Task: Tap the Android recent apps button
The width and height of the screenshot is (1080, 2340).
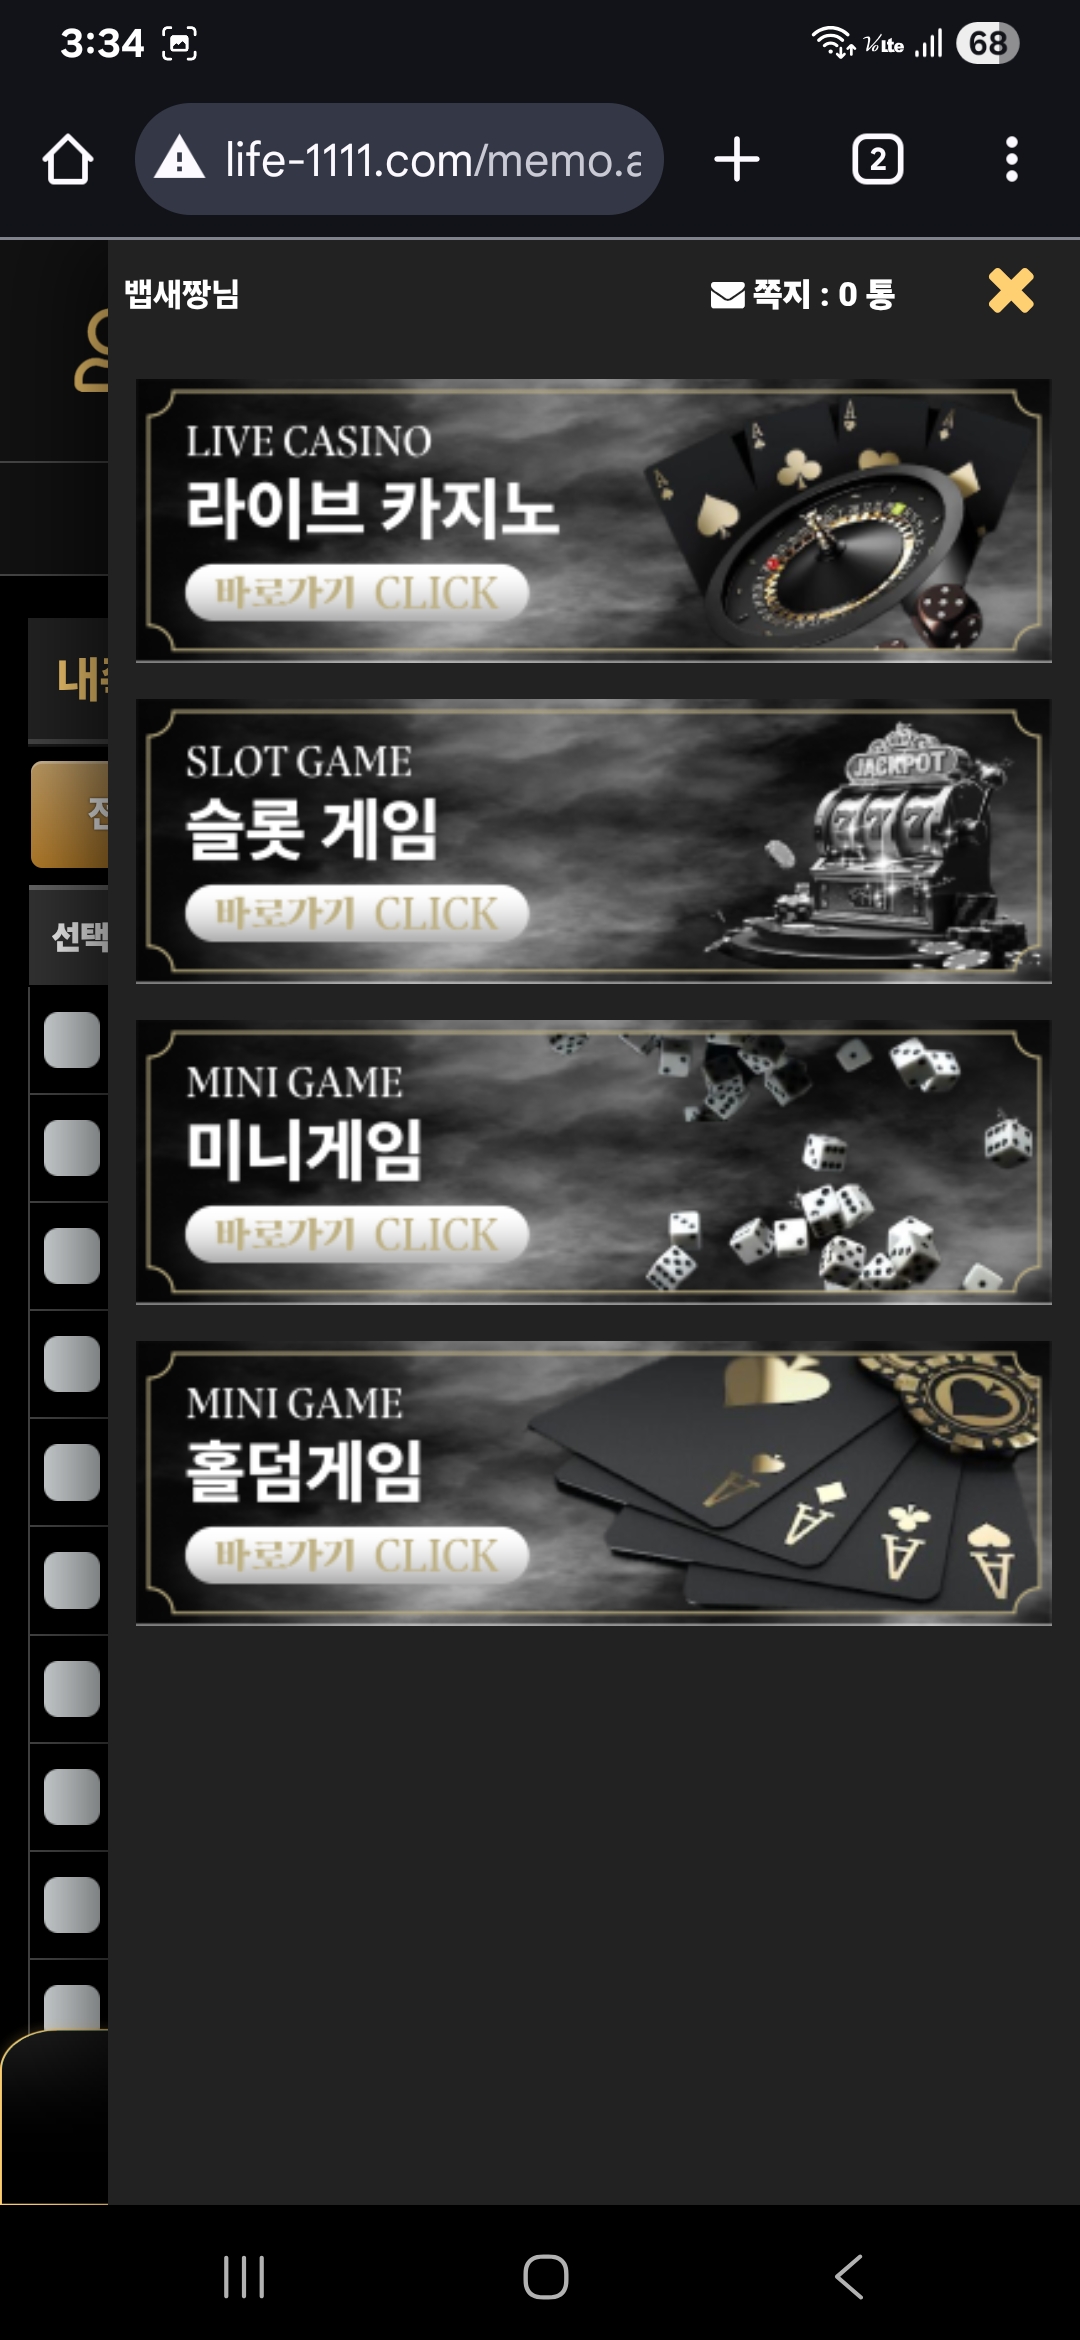Action: click(244, 2277)
